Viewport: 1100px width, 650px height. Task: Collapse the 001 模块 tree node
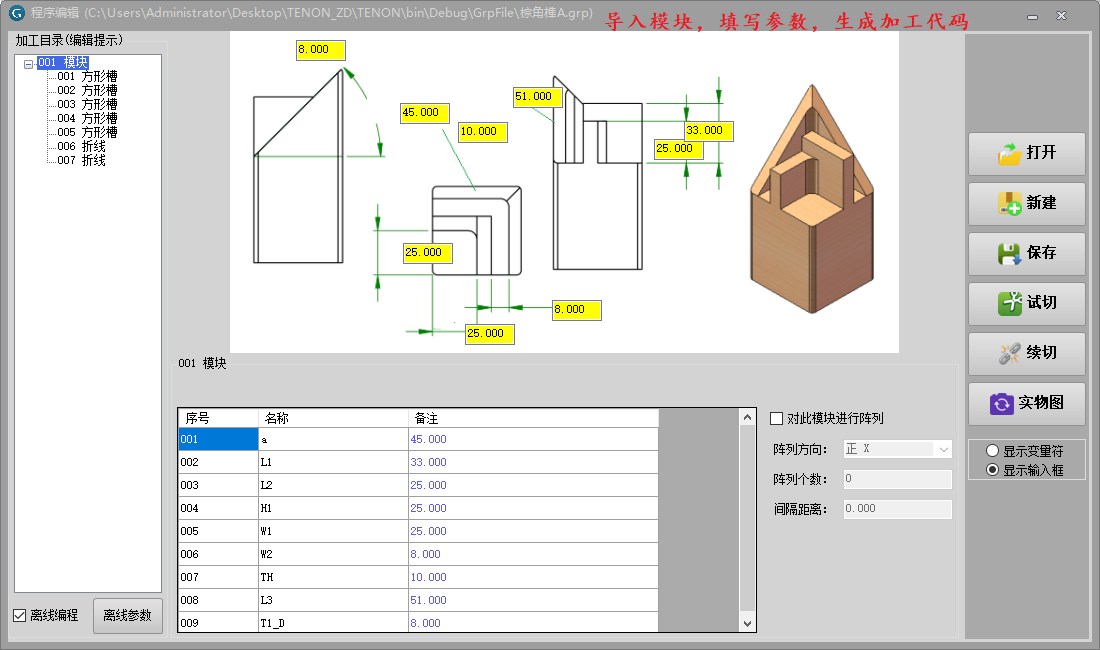pyautogui.click(x=28, y=63)
